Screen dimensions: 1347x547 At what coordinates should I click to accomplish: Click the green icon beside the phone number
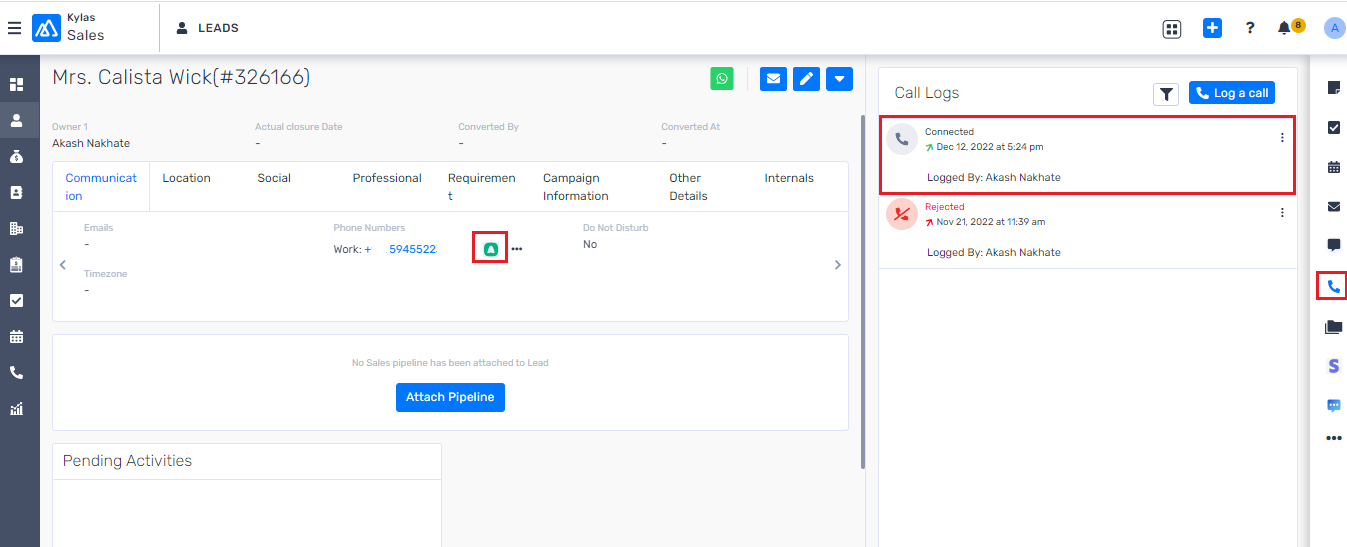pos(490,249)
